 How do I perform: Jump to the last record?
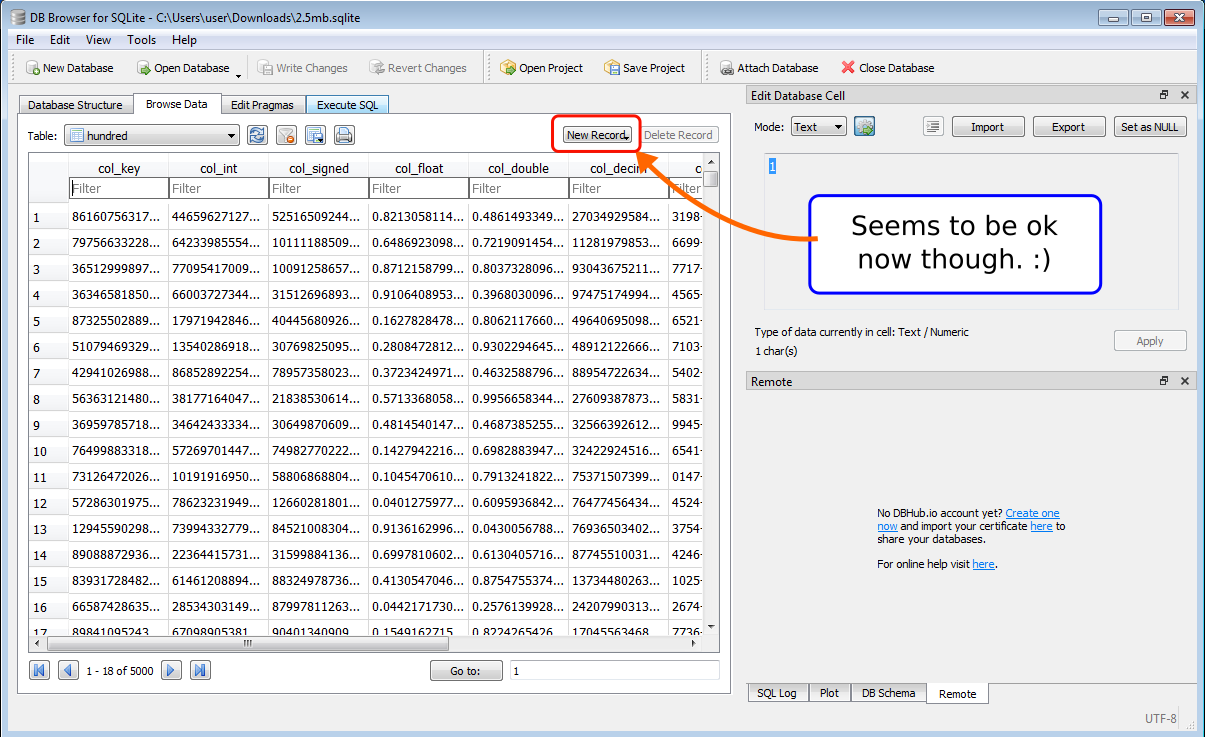(200, 669)
